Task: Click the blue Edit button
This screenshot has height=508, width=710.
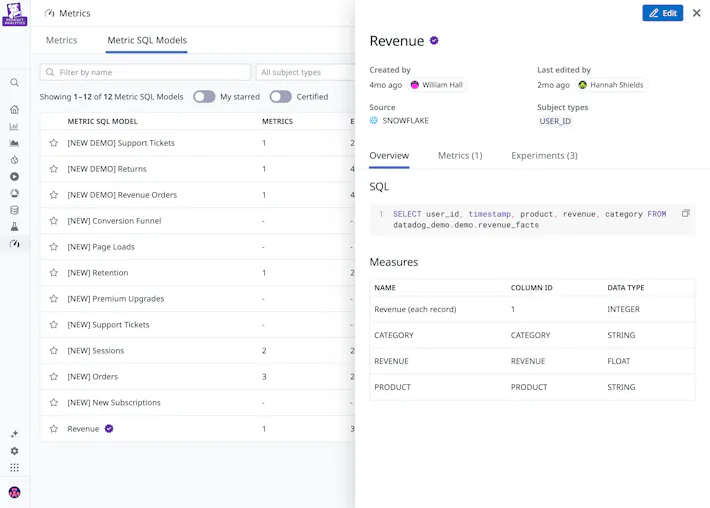Action: [x=662, y=13]
